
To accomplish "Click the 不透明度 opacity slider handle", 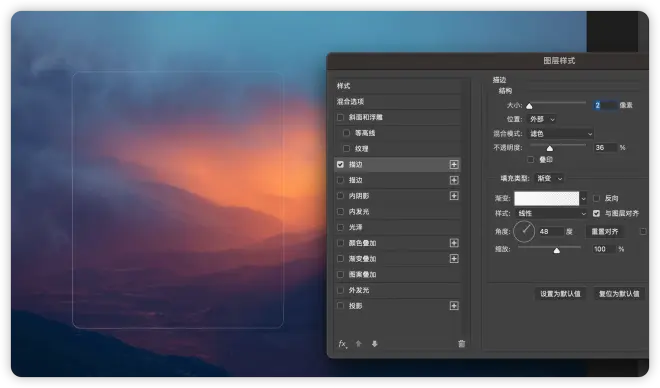I will coord(550,149).
